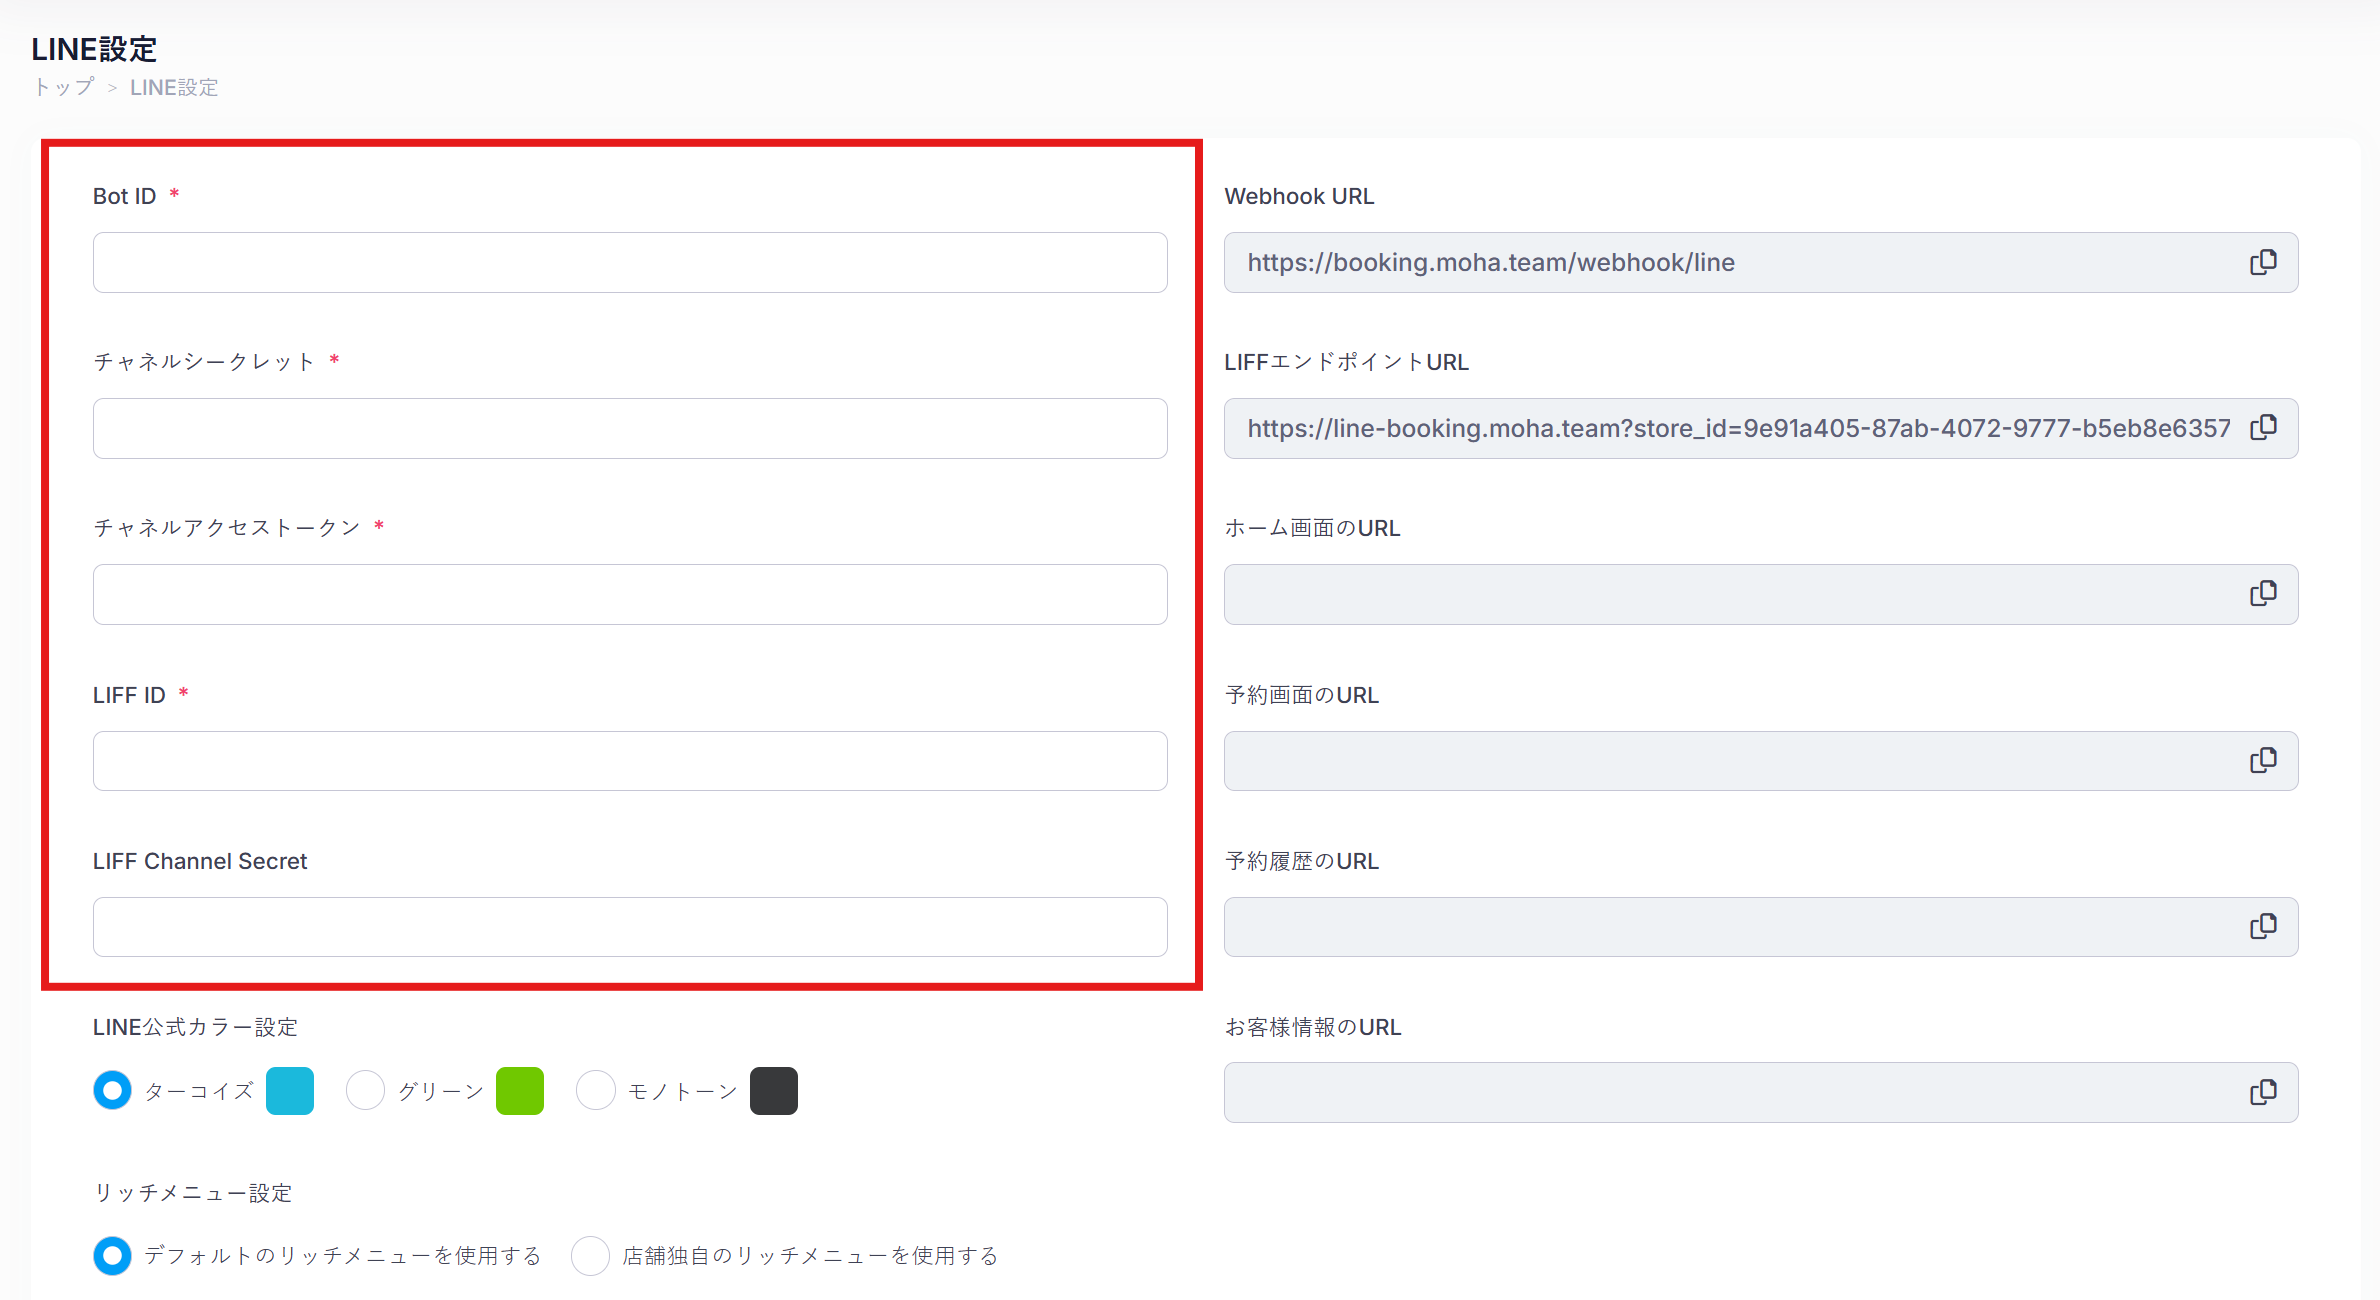Viewport: 2380px width, 1300px height.
Task: Copy the Webhook URL
Action: pyautogui.click(x=2263, y=263)
